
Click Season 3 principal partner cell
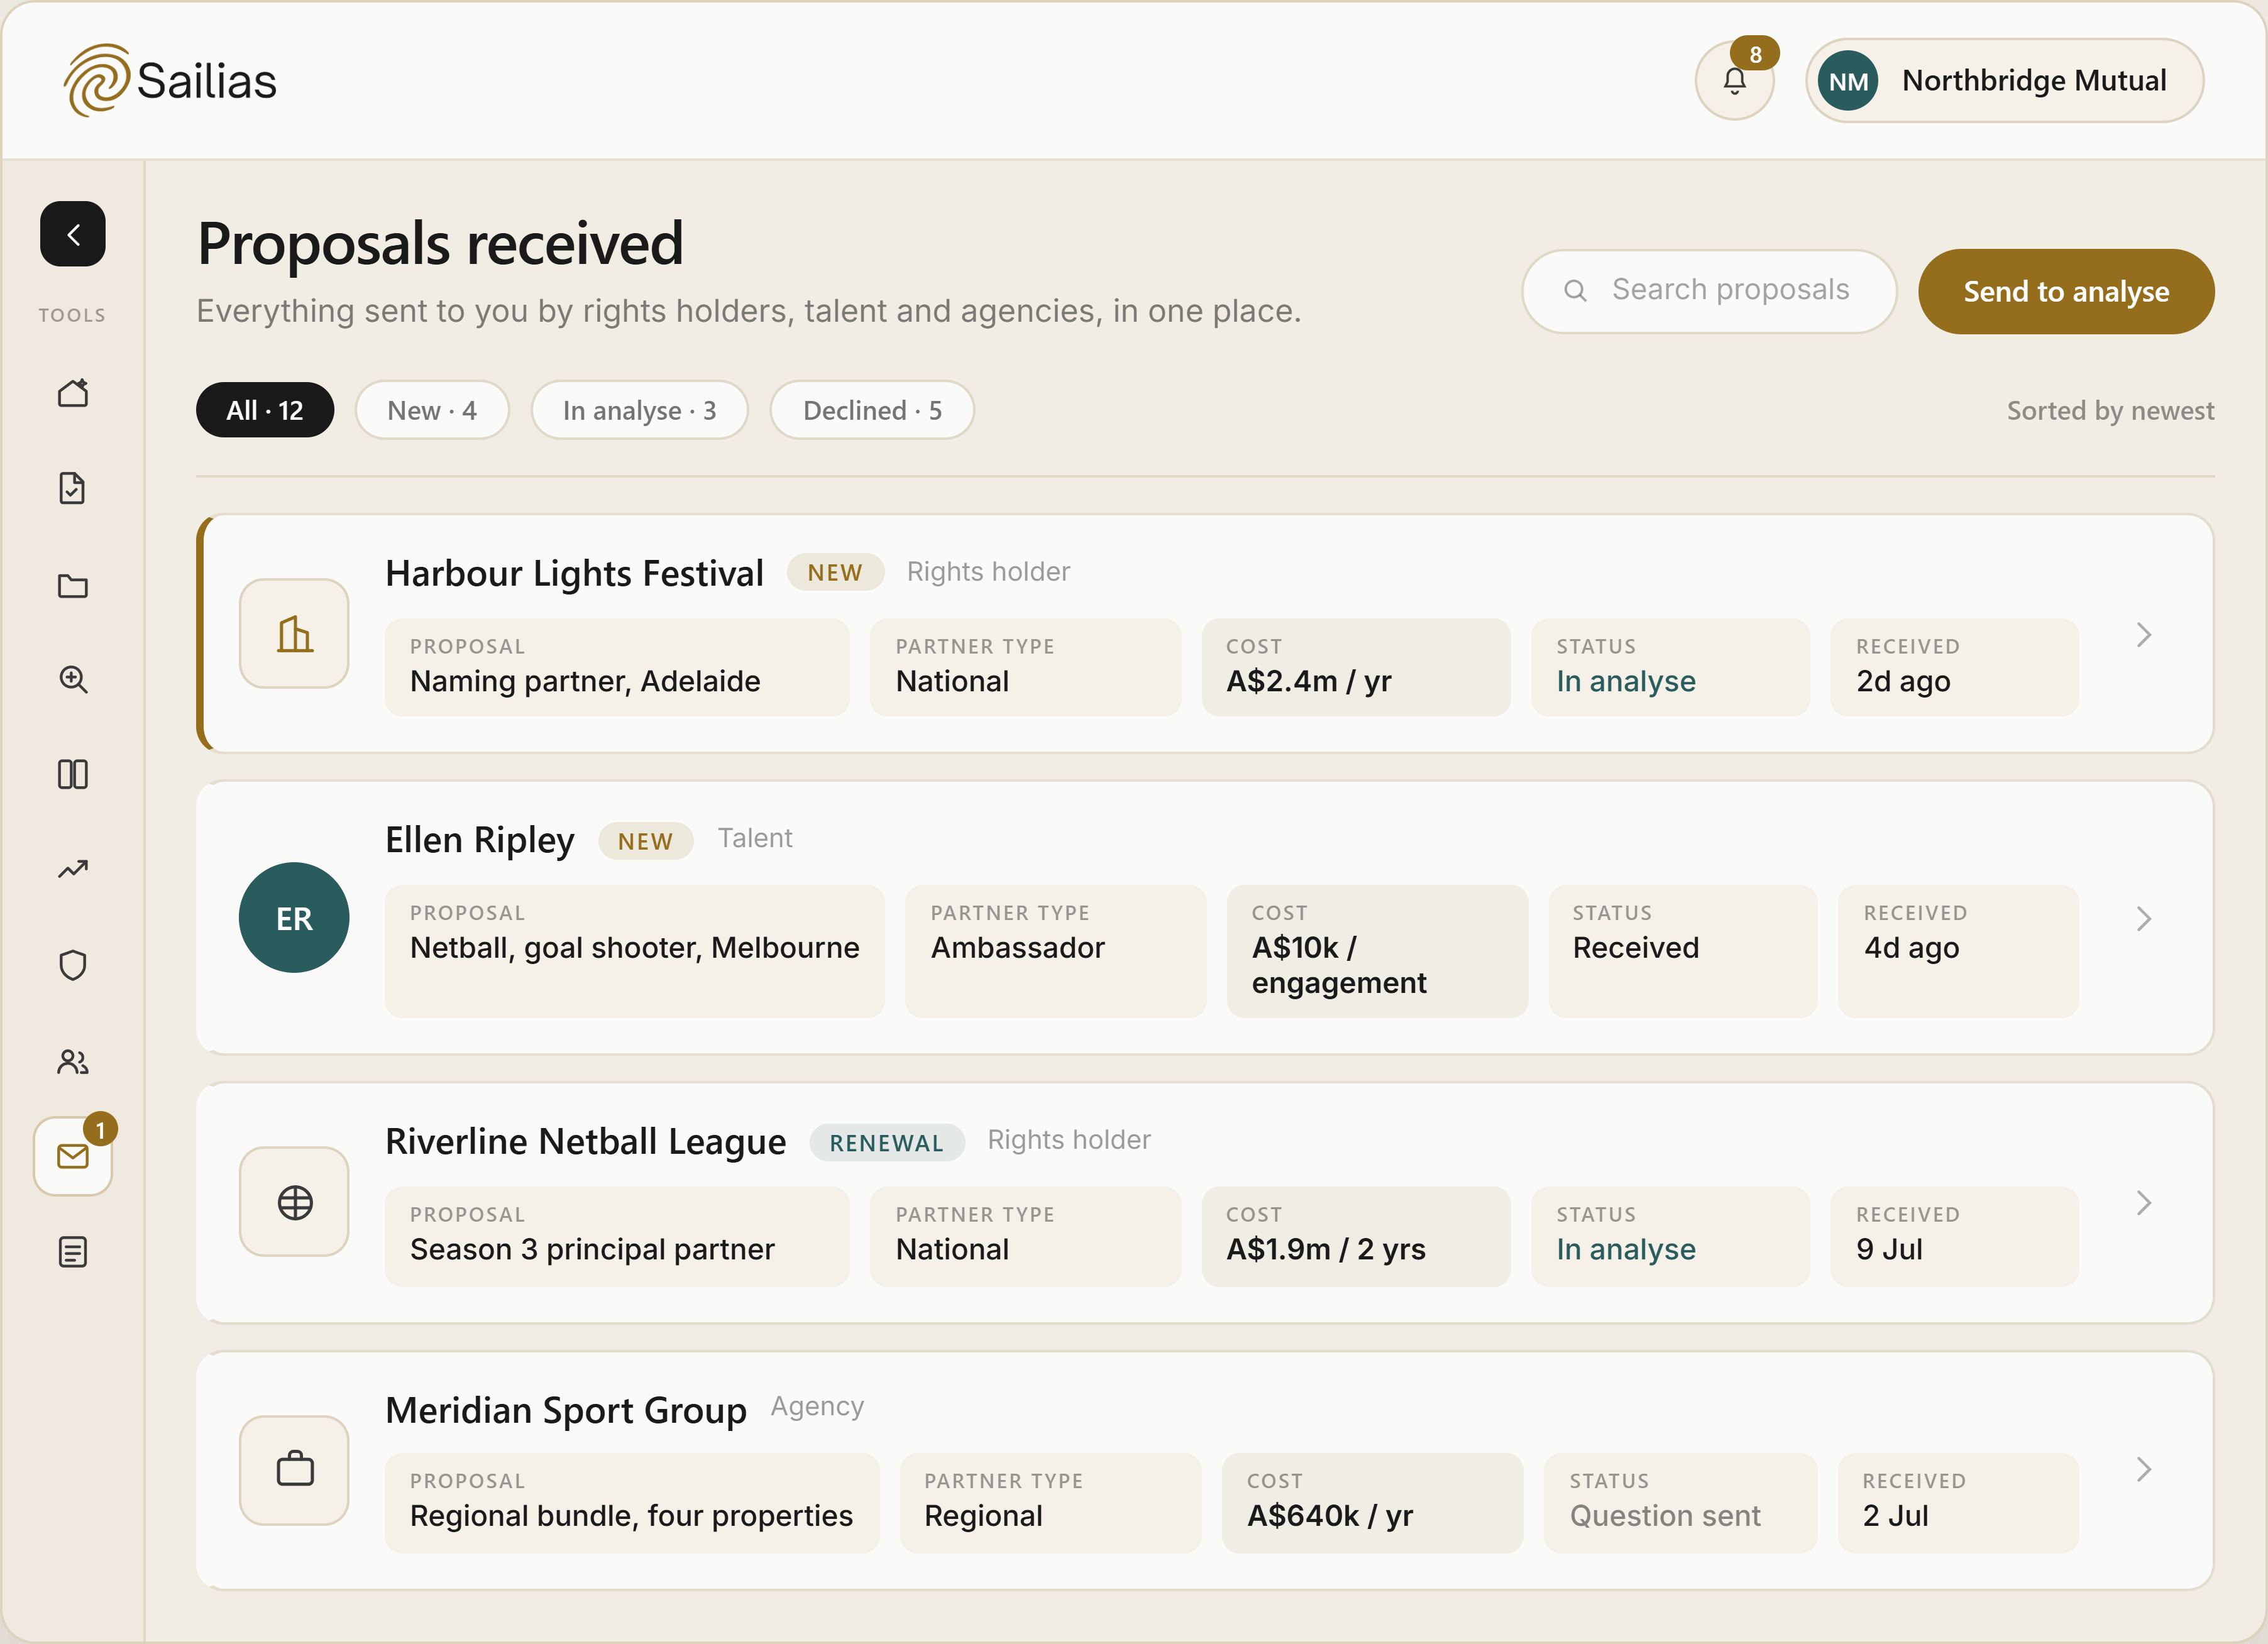[617, 1236]
